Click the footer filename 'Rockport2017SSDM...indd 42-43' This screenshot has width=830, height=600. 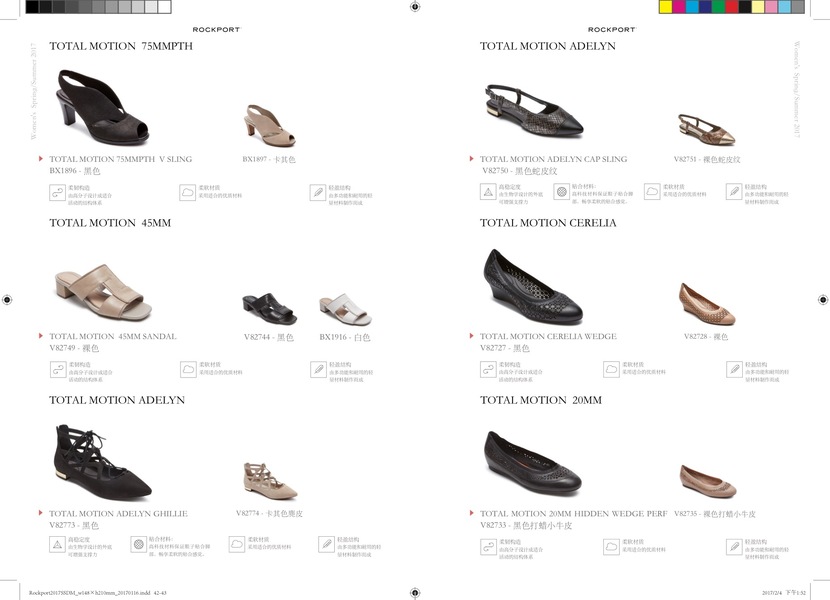click(x=97, y=593)
